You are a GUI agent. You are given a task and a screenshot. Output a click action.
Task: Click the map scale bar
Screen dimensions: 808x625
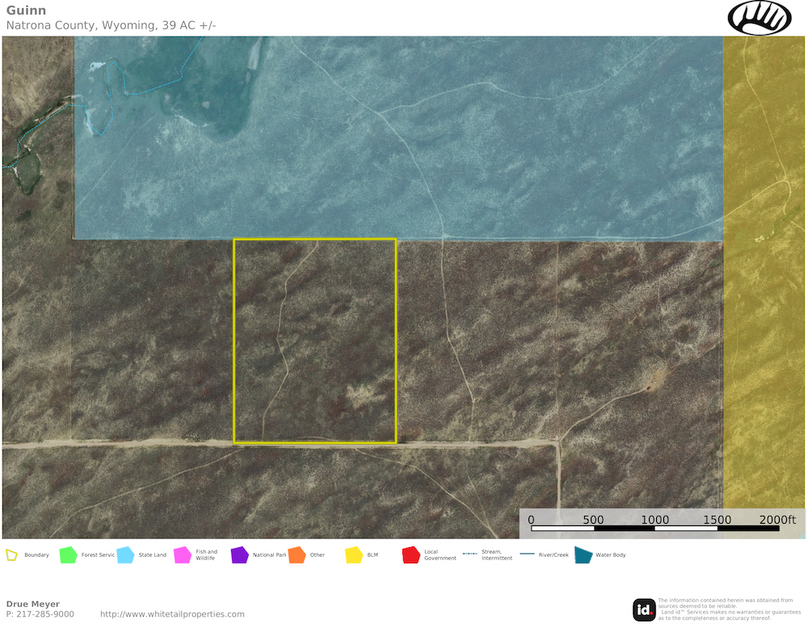tap(655, 527)
